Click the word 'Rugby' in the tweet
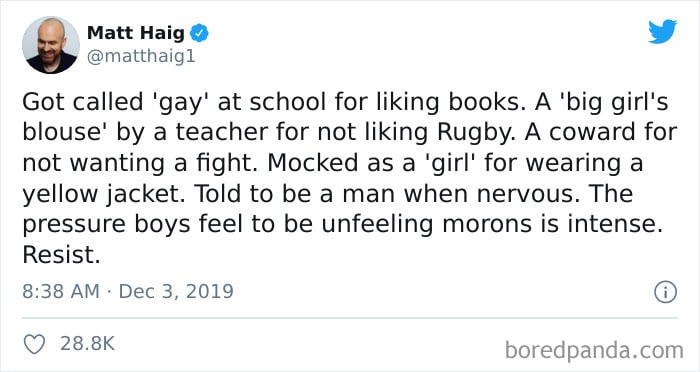Screen dimensions: 700x372 tap(477, 133)
